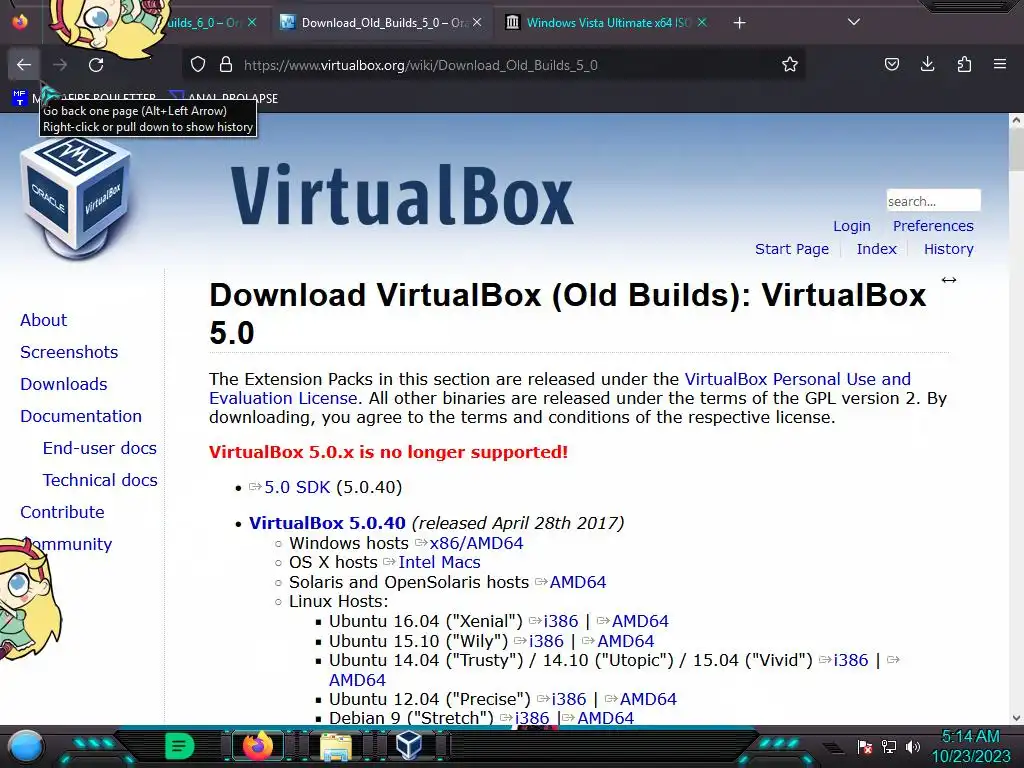Open the Downloads sidebar link
The height and width of the screenshot is (768, 1024).
point(63,384)
